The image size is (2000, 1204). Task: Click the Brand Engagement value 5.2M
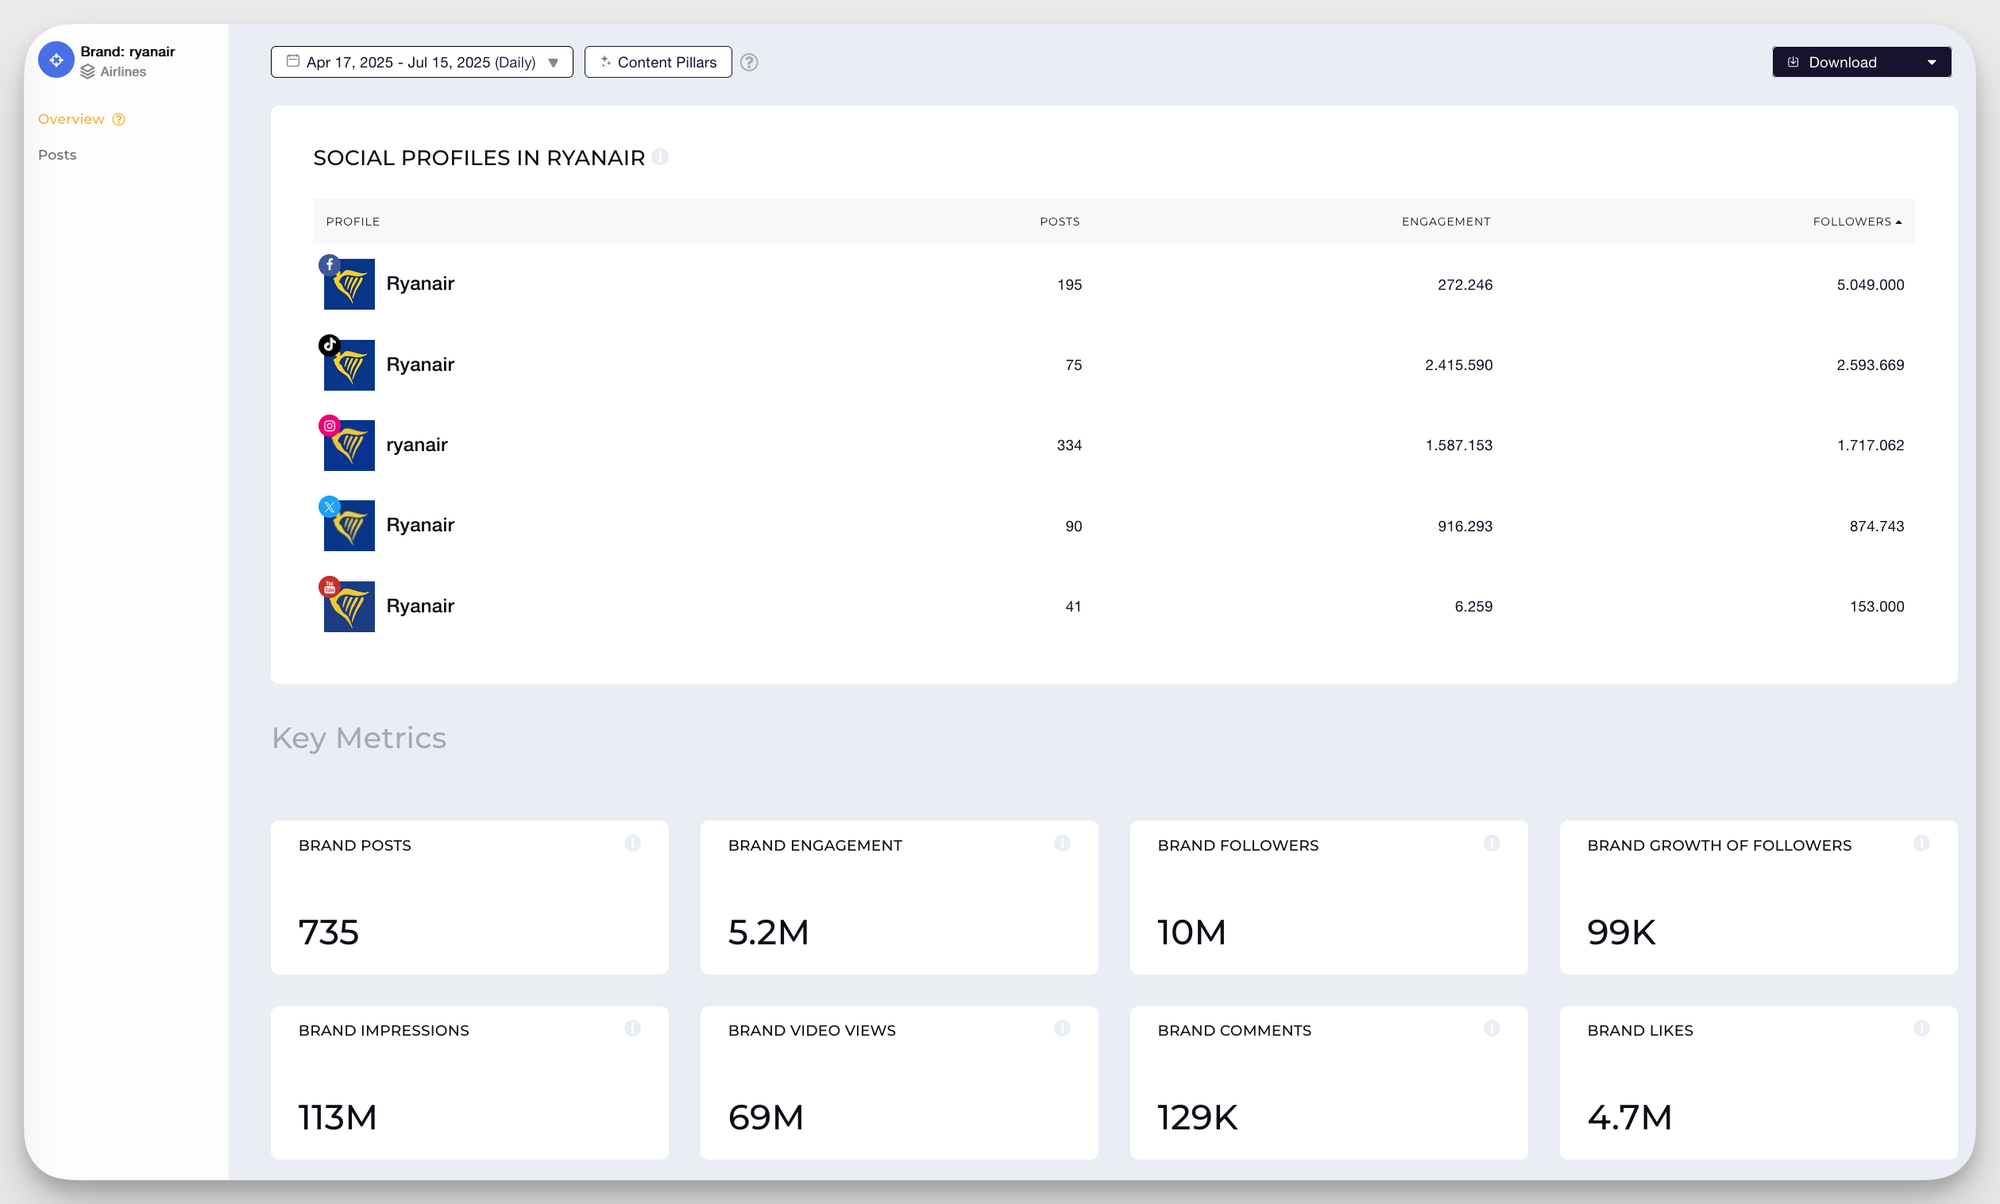click(769, 932)
